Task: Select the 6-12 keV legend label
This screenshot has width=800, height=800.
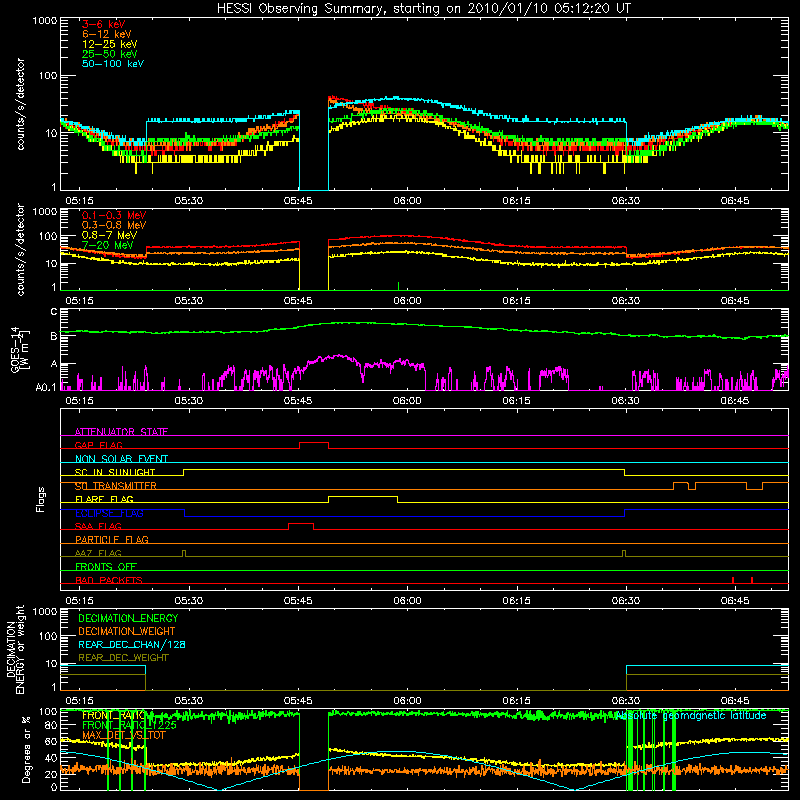Action: pyautogui.click(x=107, y=34)
